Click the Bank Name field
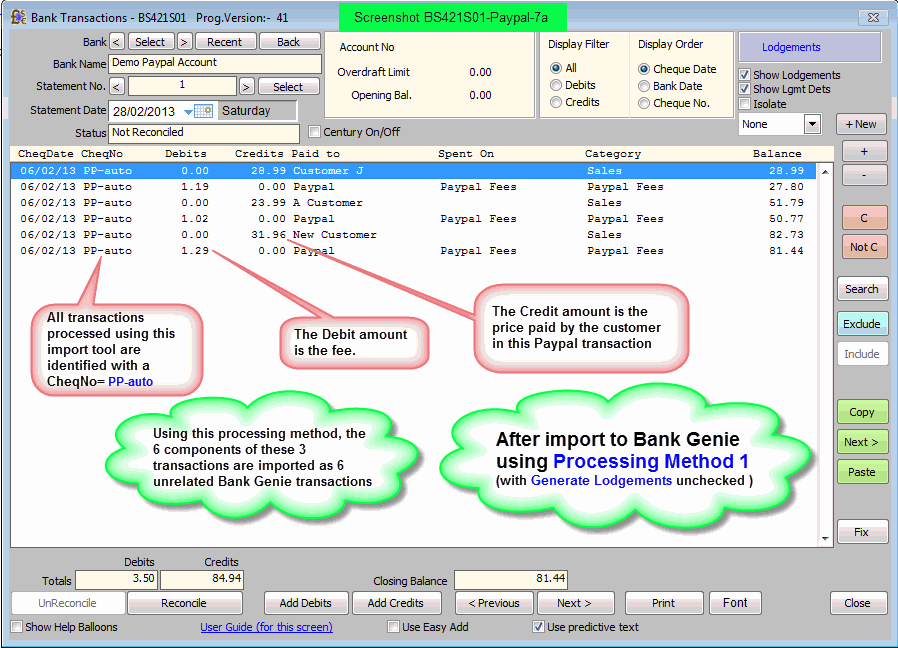This screenshot has height=648, width=898. [x=215, y=64]
